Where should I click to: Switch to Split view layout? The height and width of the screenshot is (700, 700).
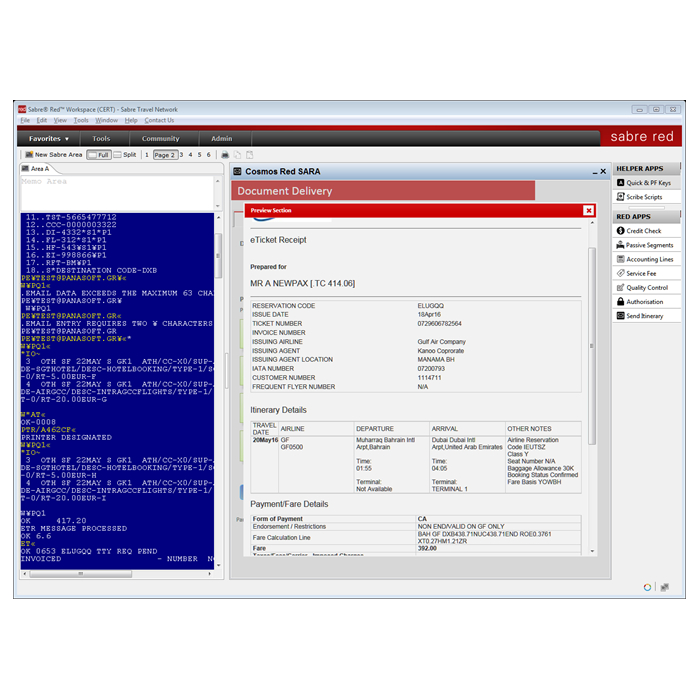(x=125, y=155)
